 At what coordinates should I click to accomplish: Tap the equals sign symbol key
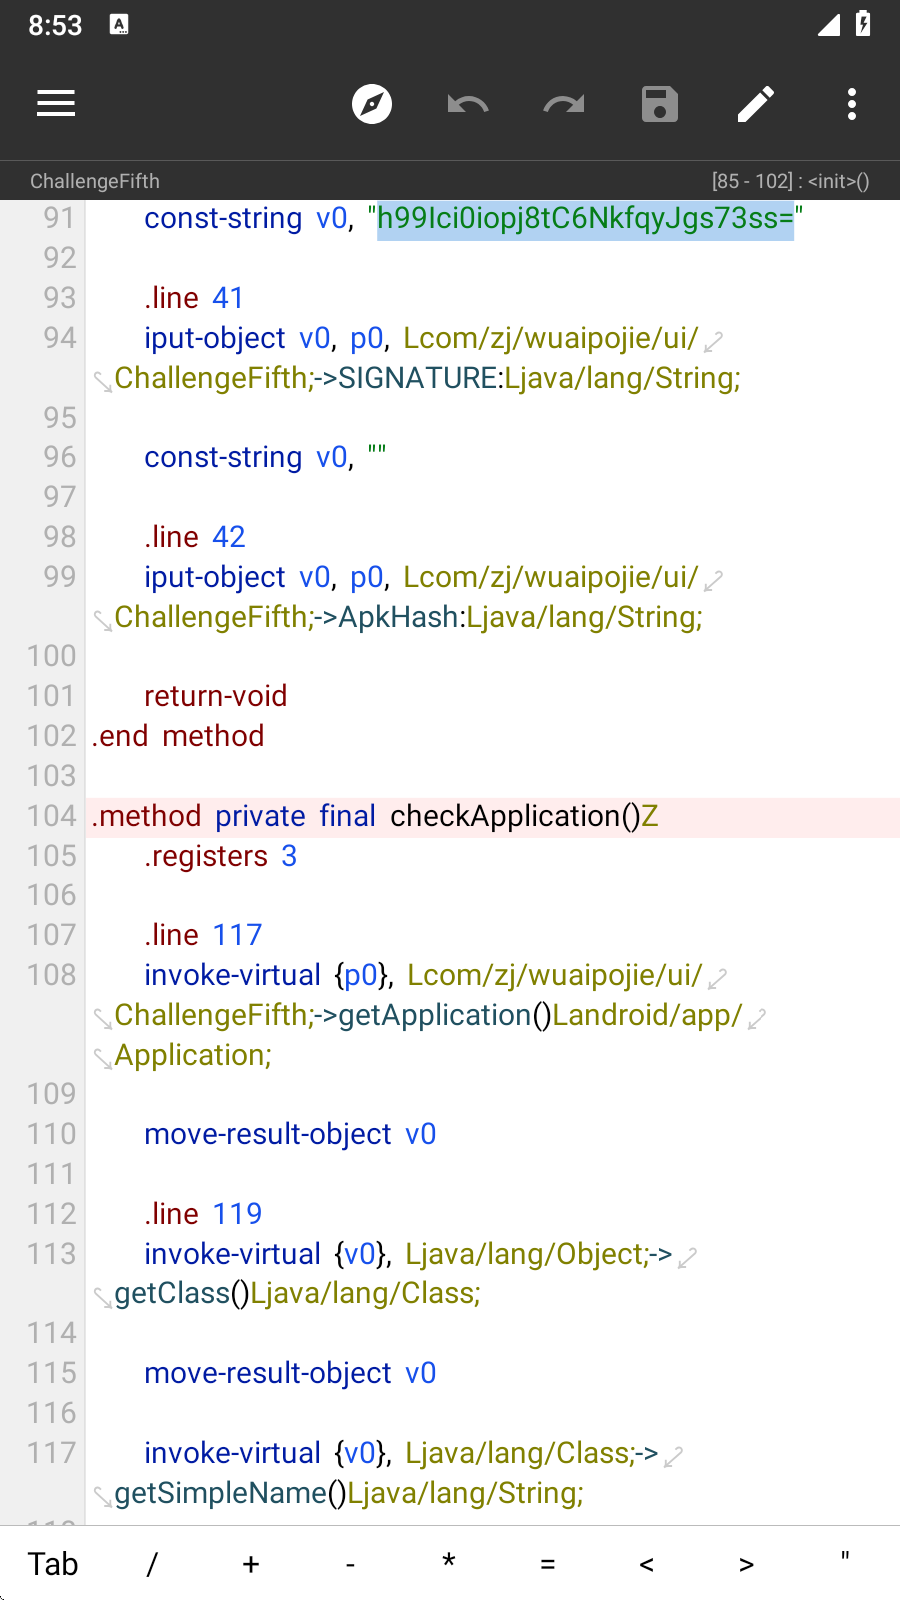pos(548,1564)
